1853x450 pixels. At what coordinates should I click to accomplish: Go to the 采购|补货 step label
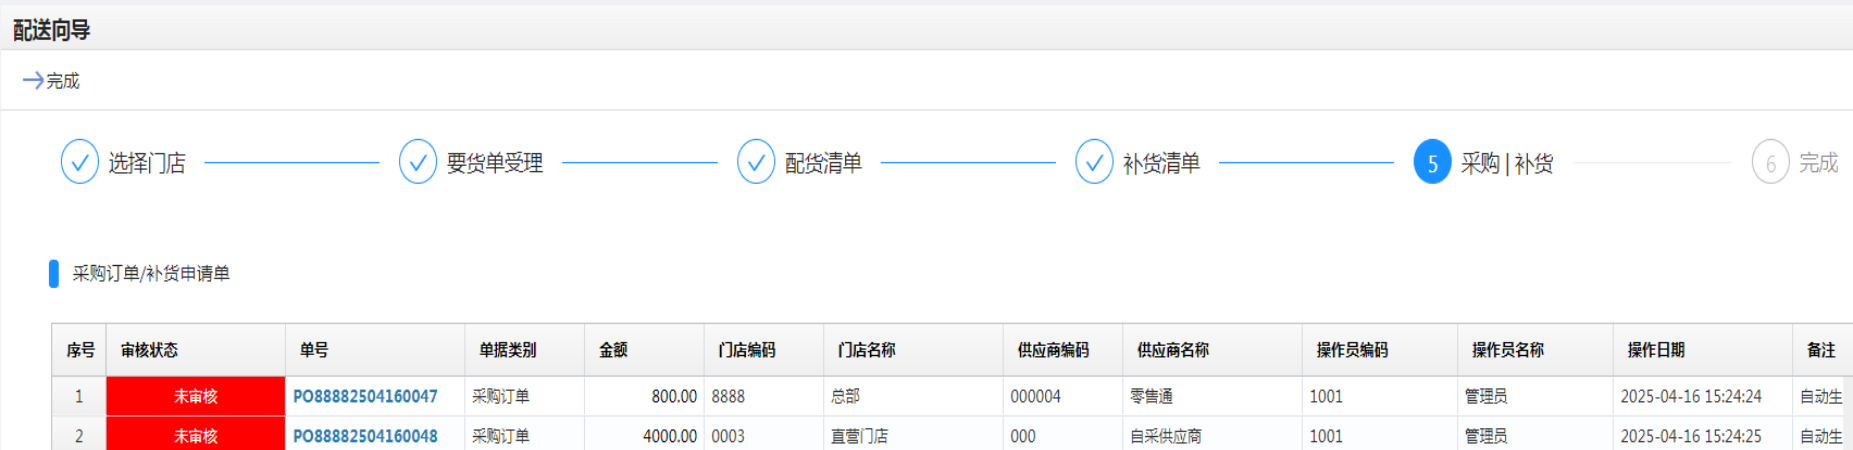[1507, 163]
